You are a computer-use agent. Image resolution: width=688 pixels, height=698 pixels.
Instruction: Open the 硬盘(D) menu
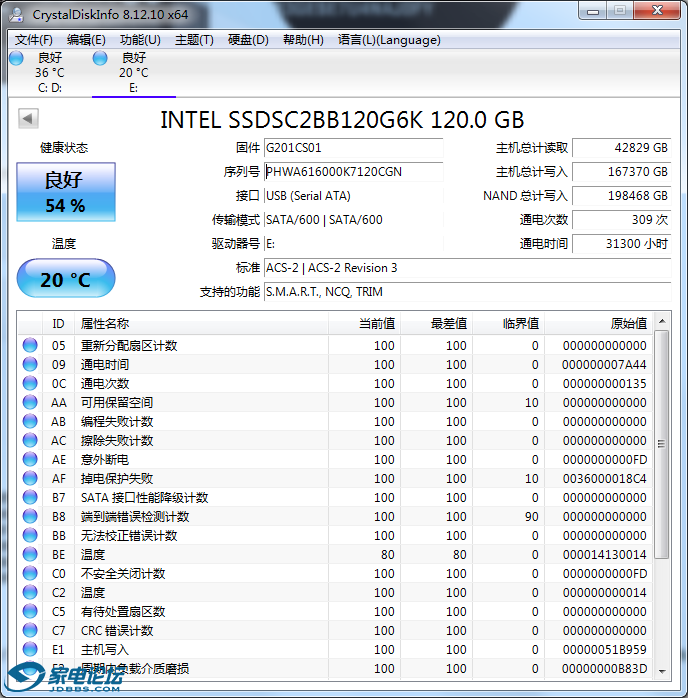248,40
